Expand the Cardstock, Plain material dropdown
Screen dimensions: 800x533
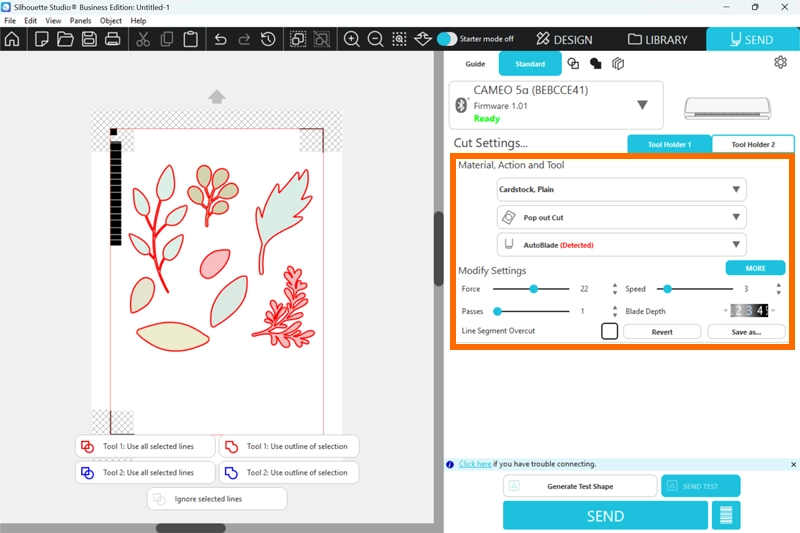click(621, 190)
